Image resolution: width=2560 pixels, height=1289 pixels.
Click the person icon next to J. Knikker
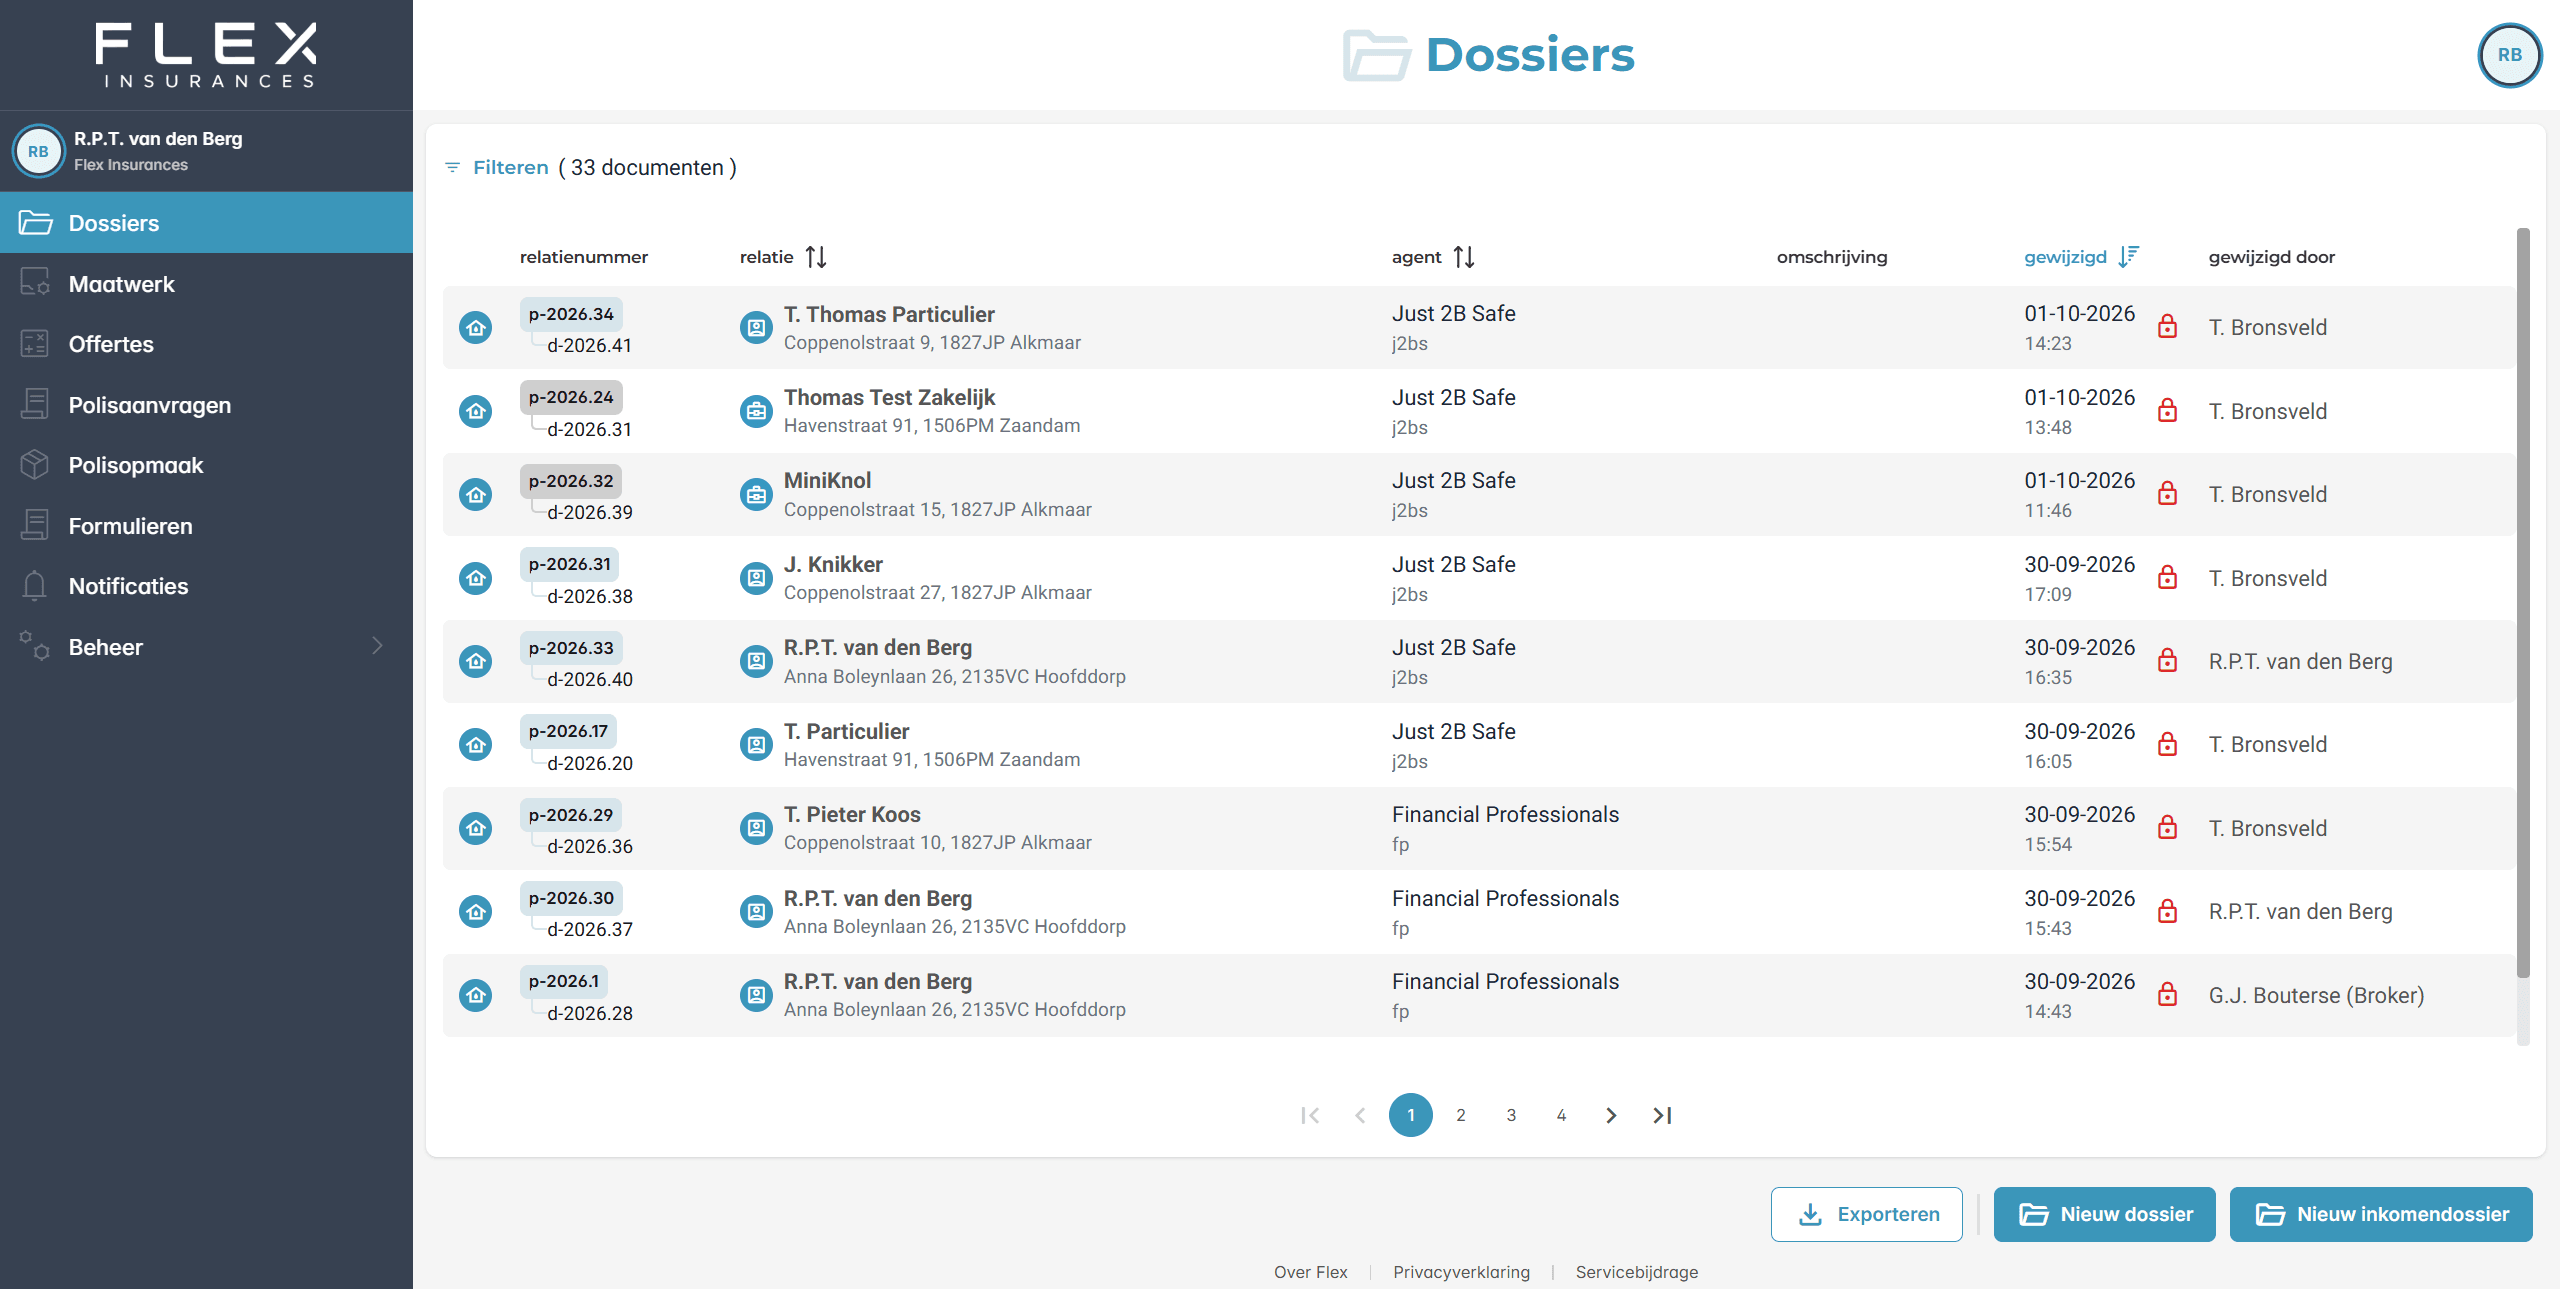tap(756, 578)
